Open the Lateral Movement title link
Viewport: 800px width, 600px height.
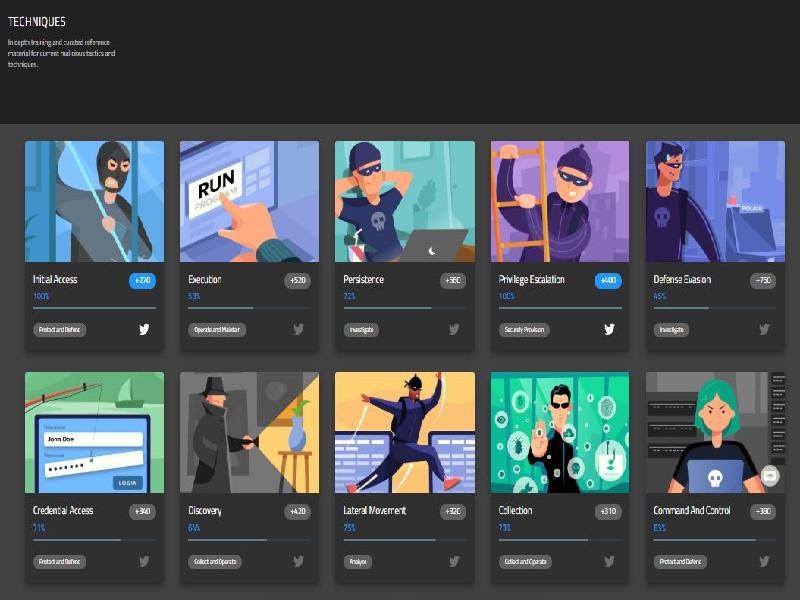click(x=374, y=510)
